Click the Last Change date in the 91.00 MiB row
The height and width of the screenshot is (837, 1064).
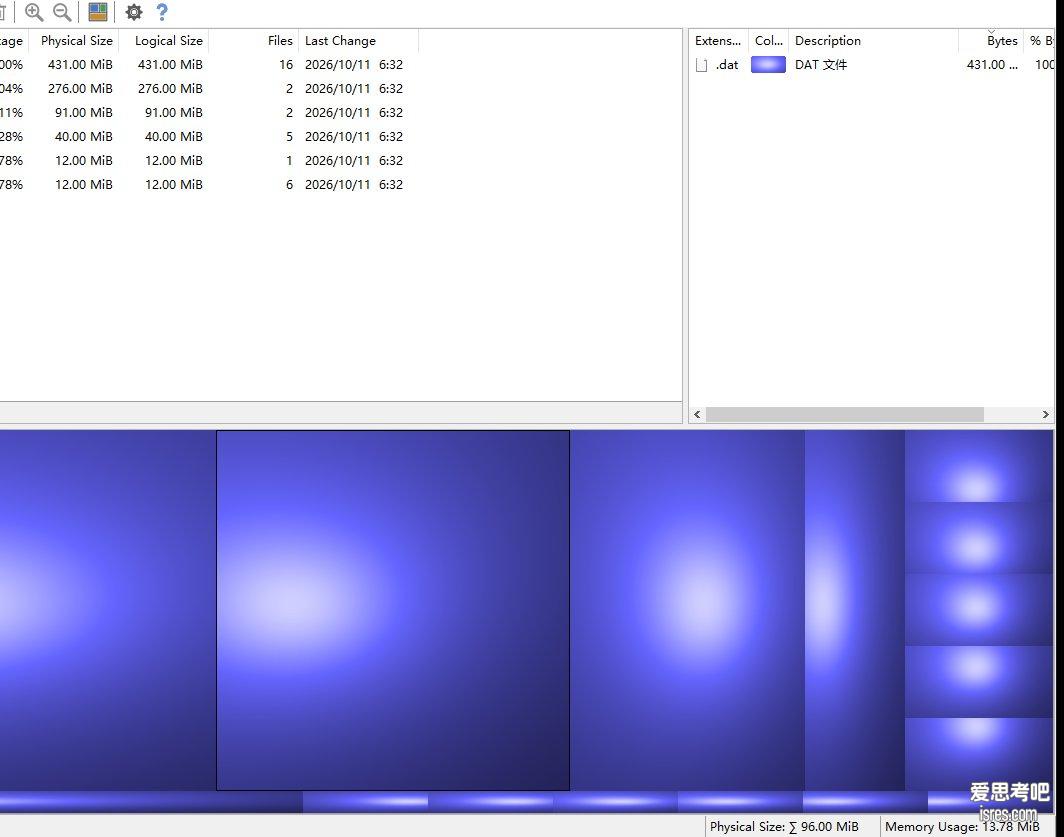click(x=354, y=113)
